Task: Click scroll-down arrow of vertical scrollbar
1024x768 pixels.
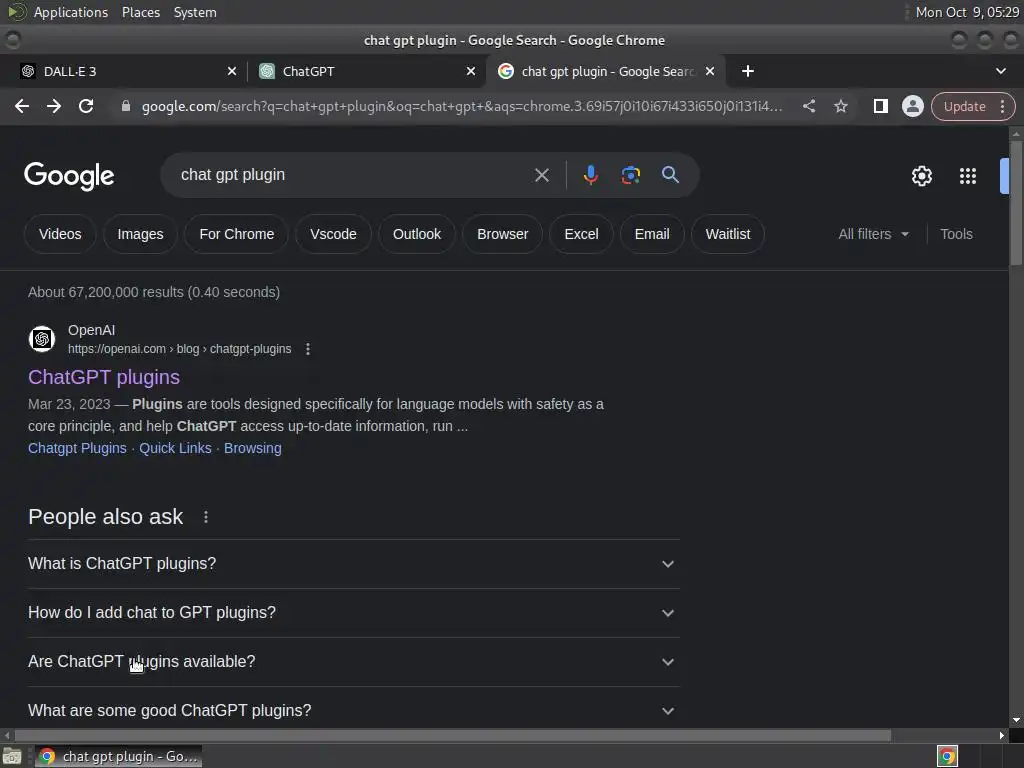Action: coord(1016,720)
